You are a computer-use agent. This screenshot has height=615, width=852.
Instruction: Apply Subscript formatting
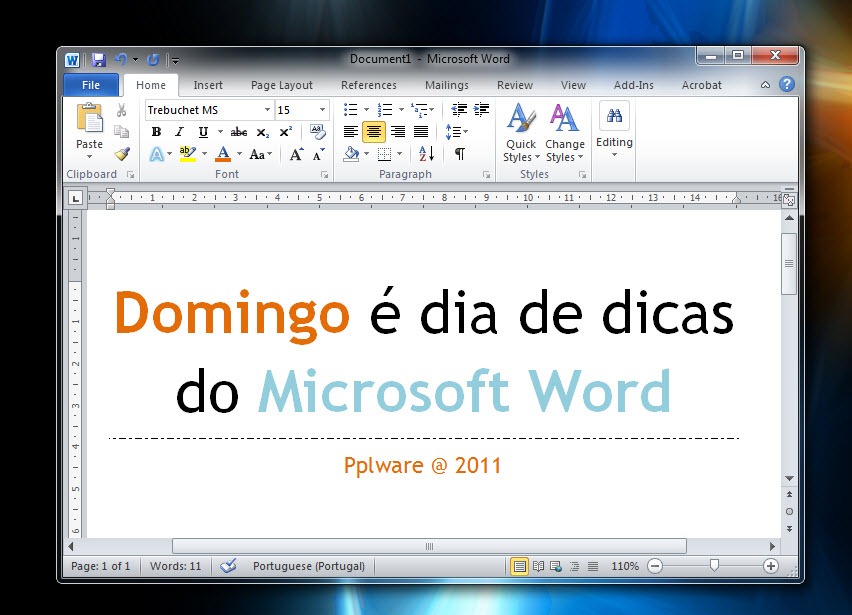[x=262, y=132]
